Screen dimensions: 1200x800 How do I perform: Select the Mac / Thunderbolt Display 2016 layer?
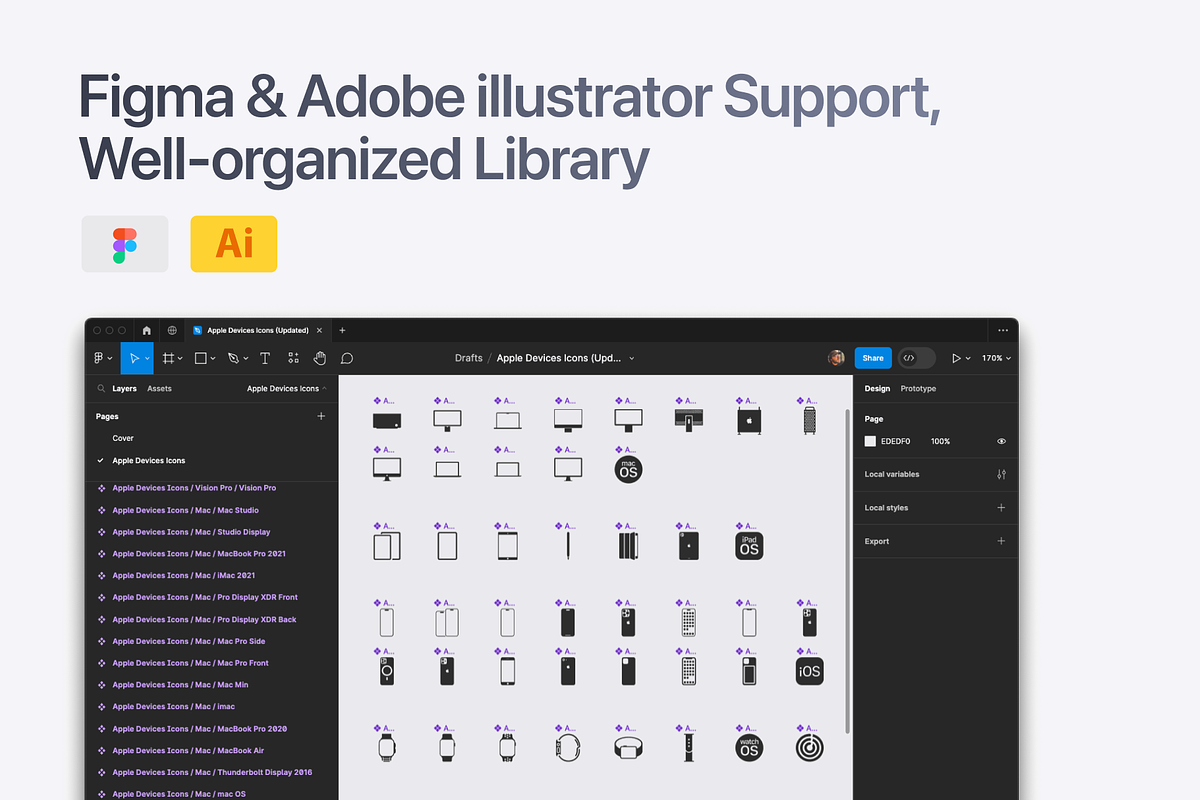[212, 772]
